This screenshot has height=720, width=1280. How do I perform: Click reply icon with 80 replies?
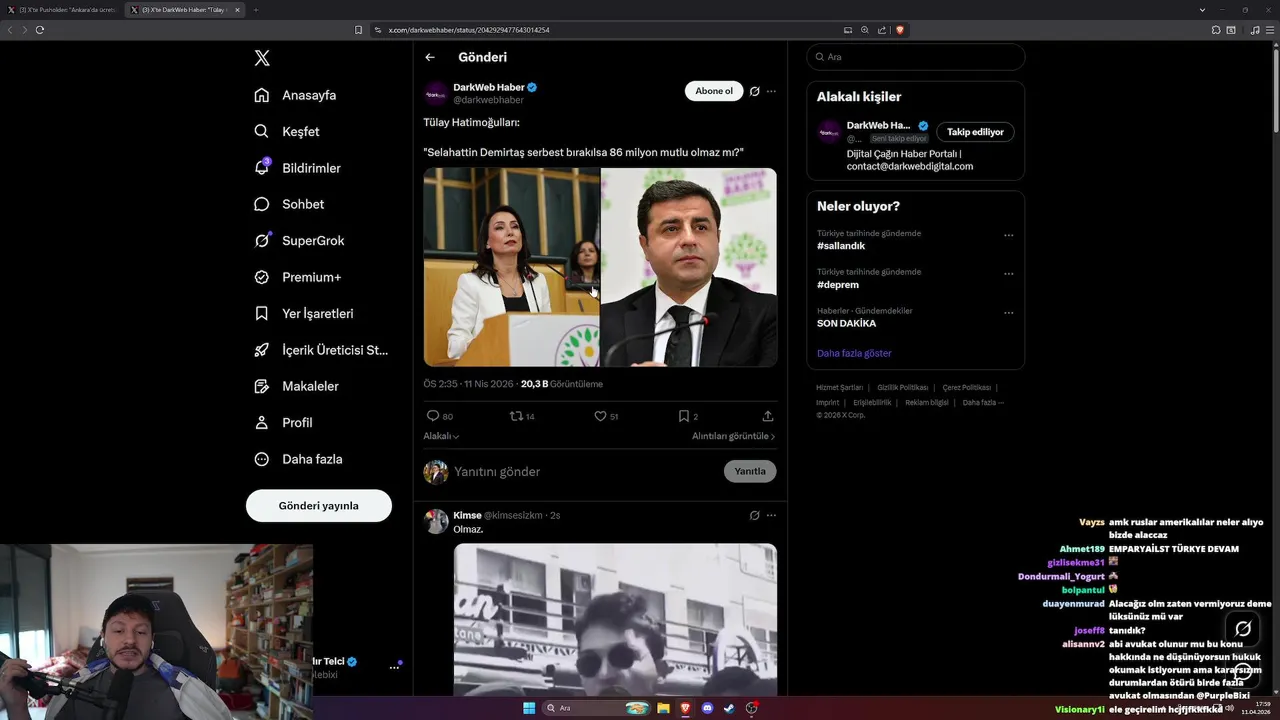pyautogui.click(x=433, y=416)
